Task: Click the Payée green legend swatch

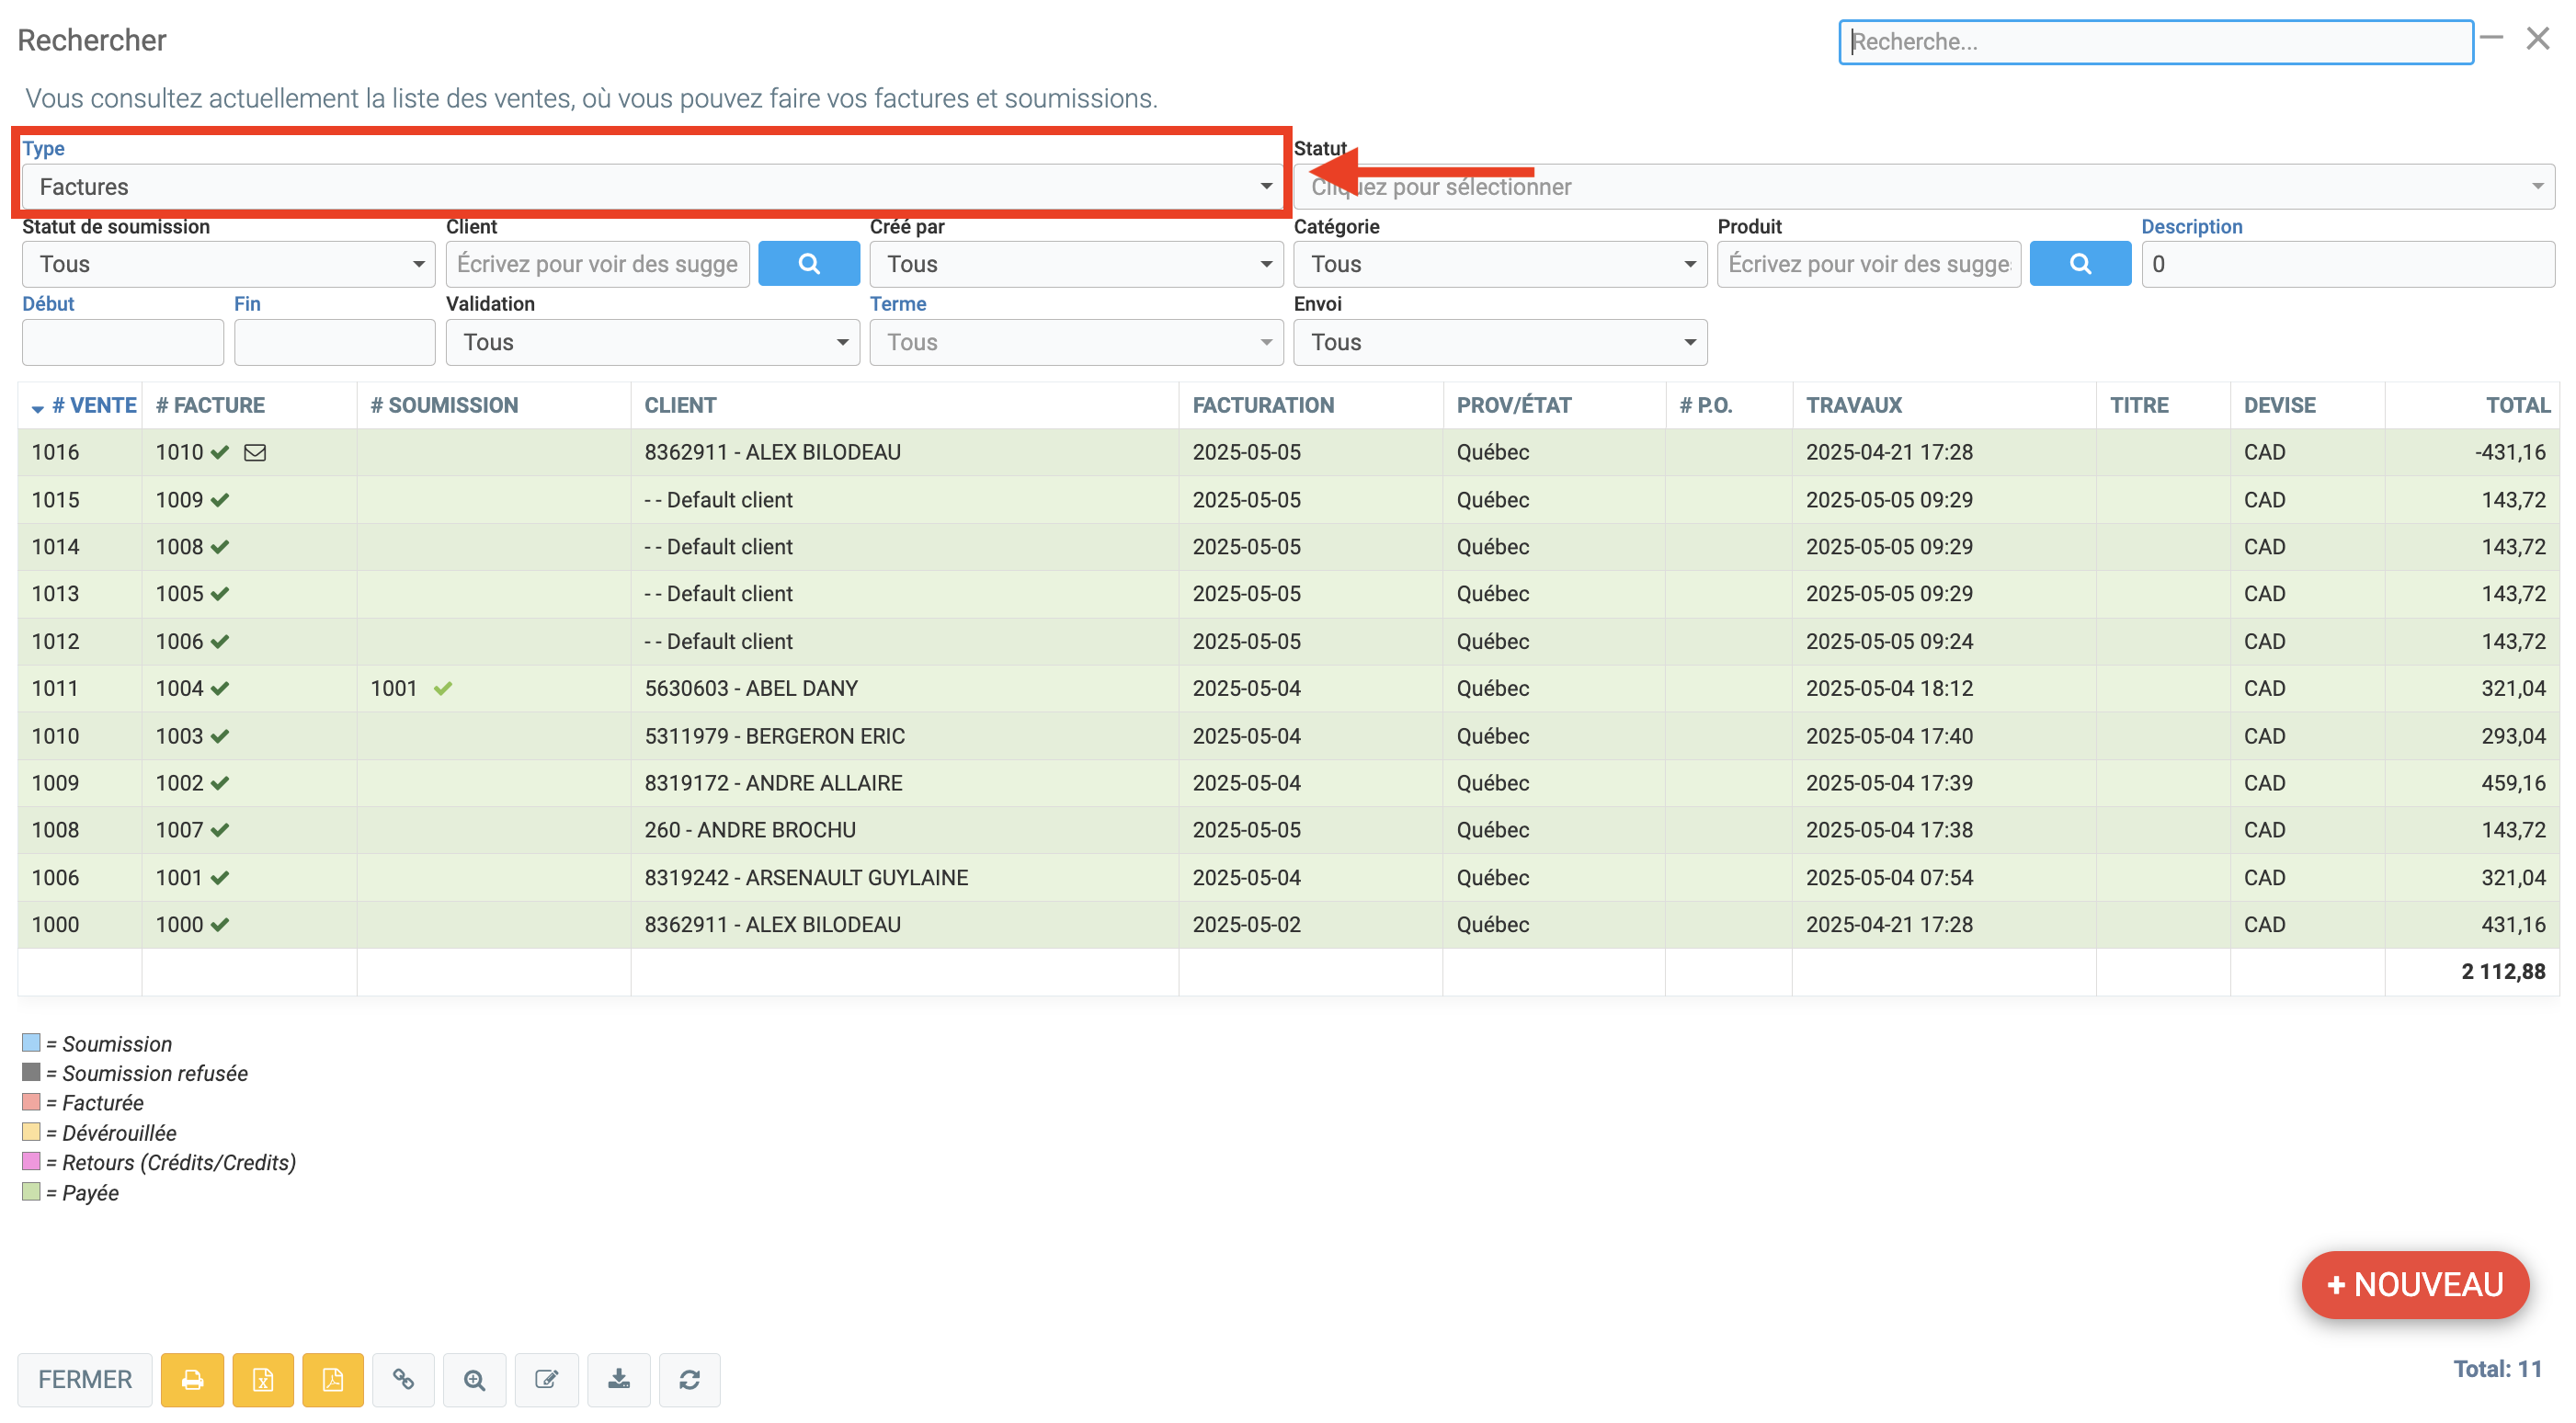Action: click(31, 1192)
